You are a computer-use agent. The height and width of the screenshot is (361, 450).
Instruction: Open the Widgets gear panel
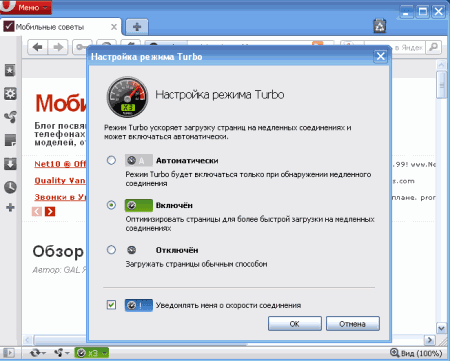point(10,94)
